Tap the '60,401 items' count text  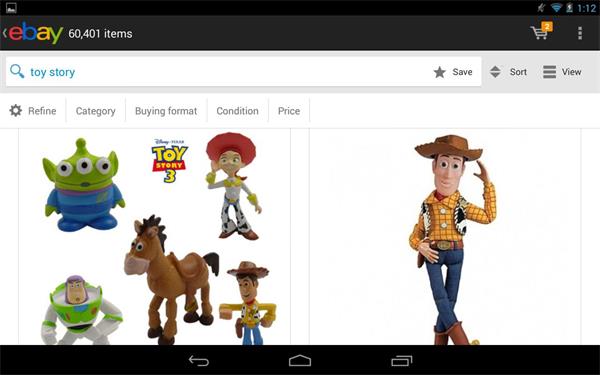pos(100,34)
